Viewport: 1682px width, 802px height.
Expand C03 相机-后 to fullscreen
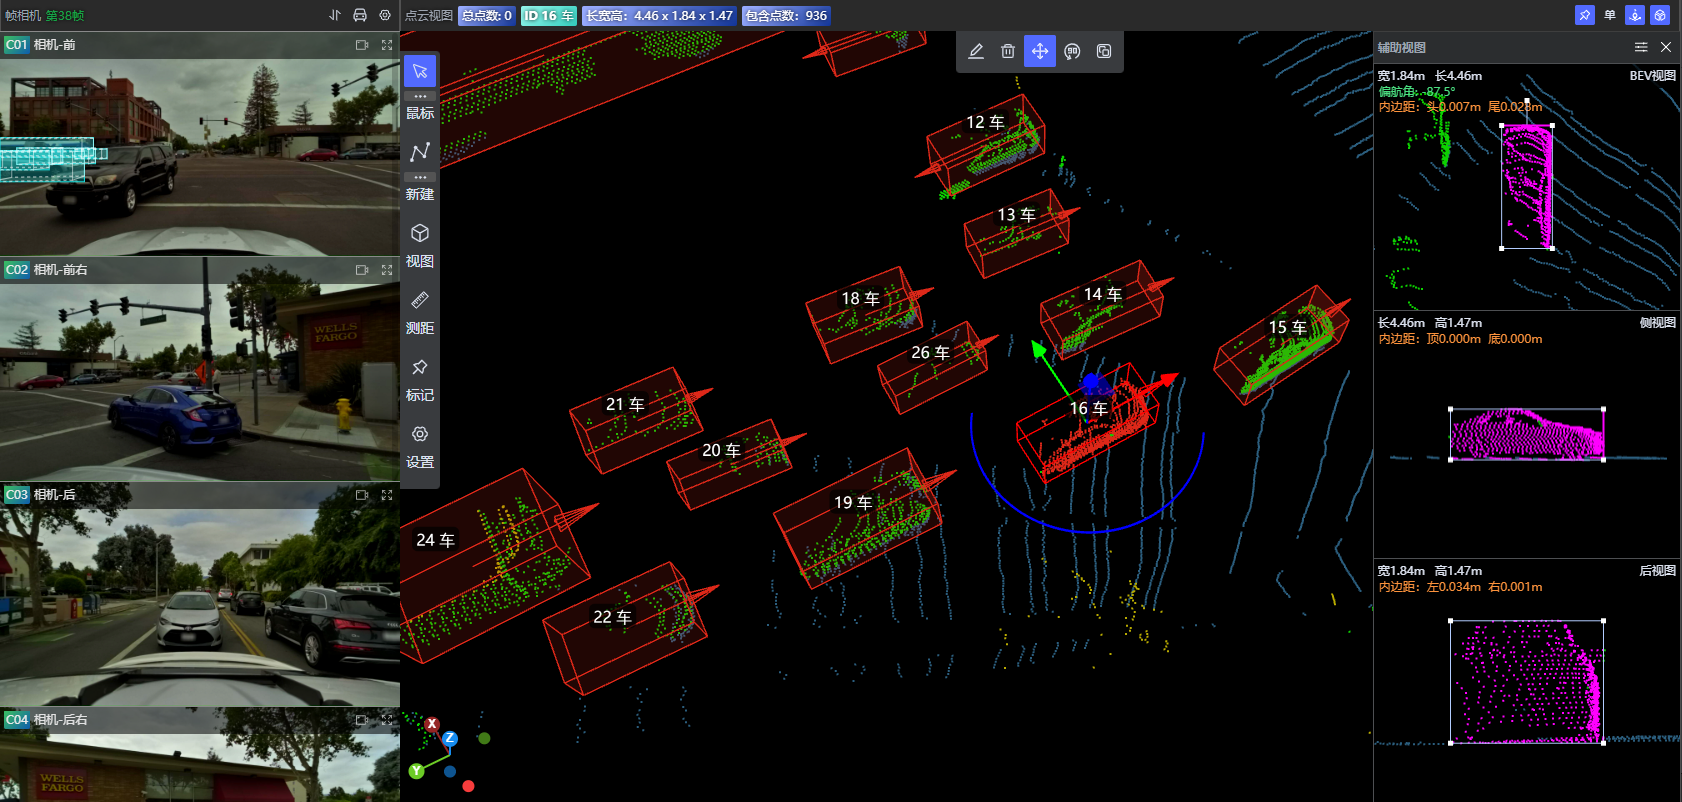[387, 495]
